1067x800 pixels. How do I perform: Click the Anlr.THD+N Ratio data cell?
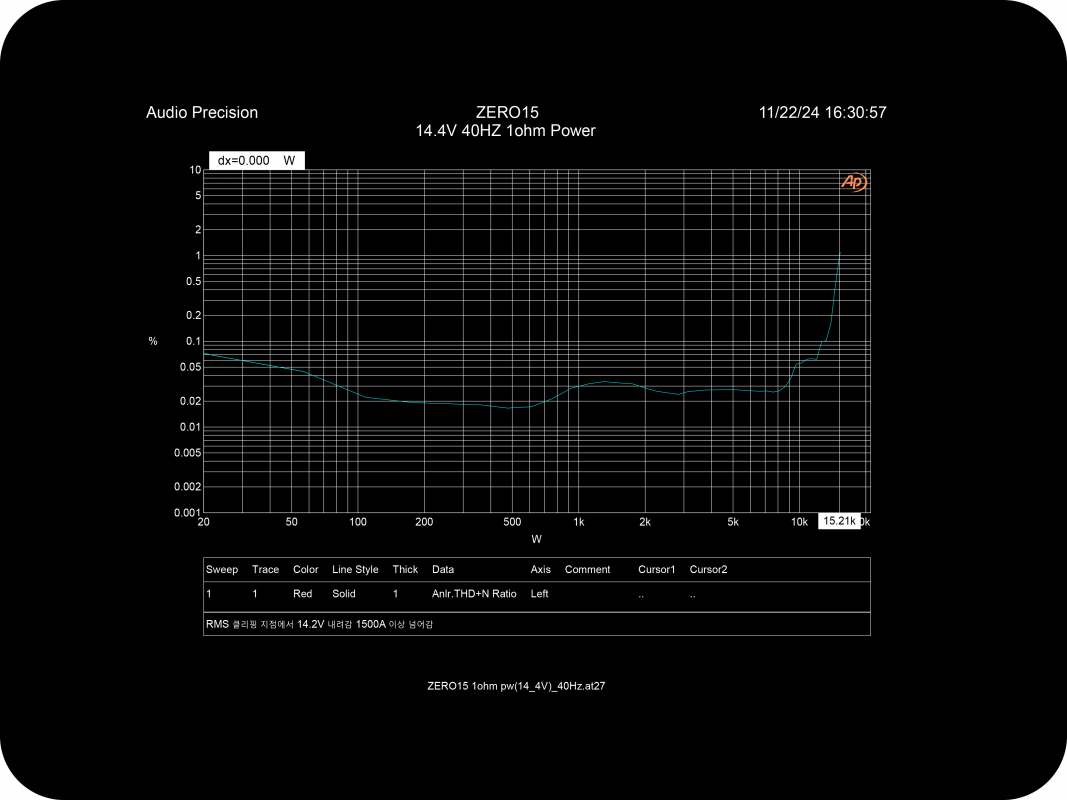[x=474, y=594]
